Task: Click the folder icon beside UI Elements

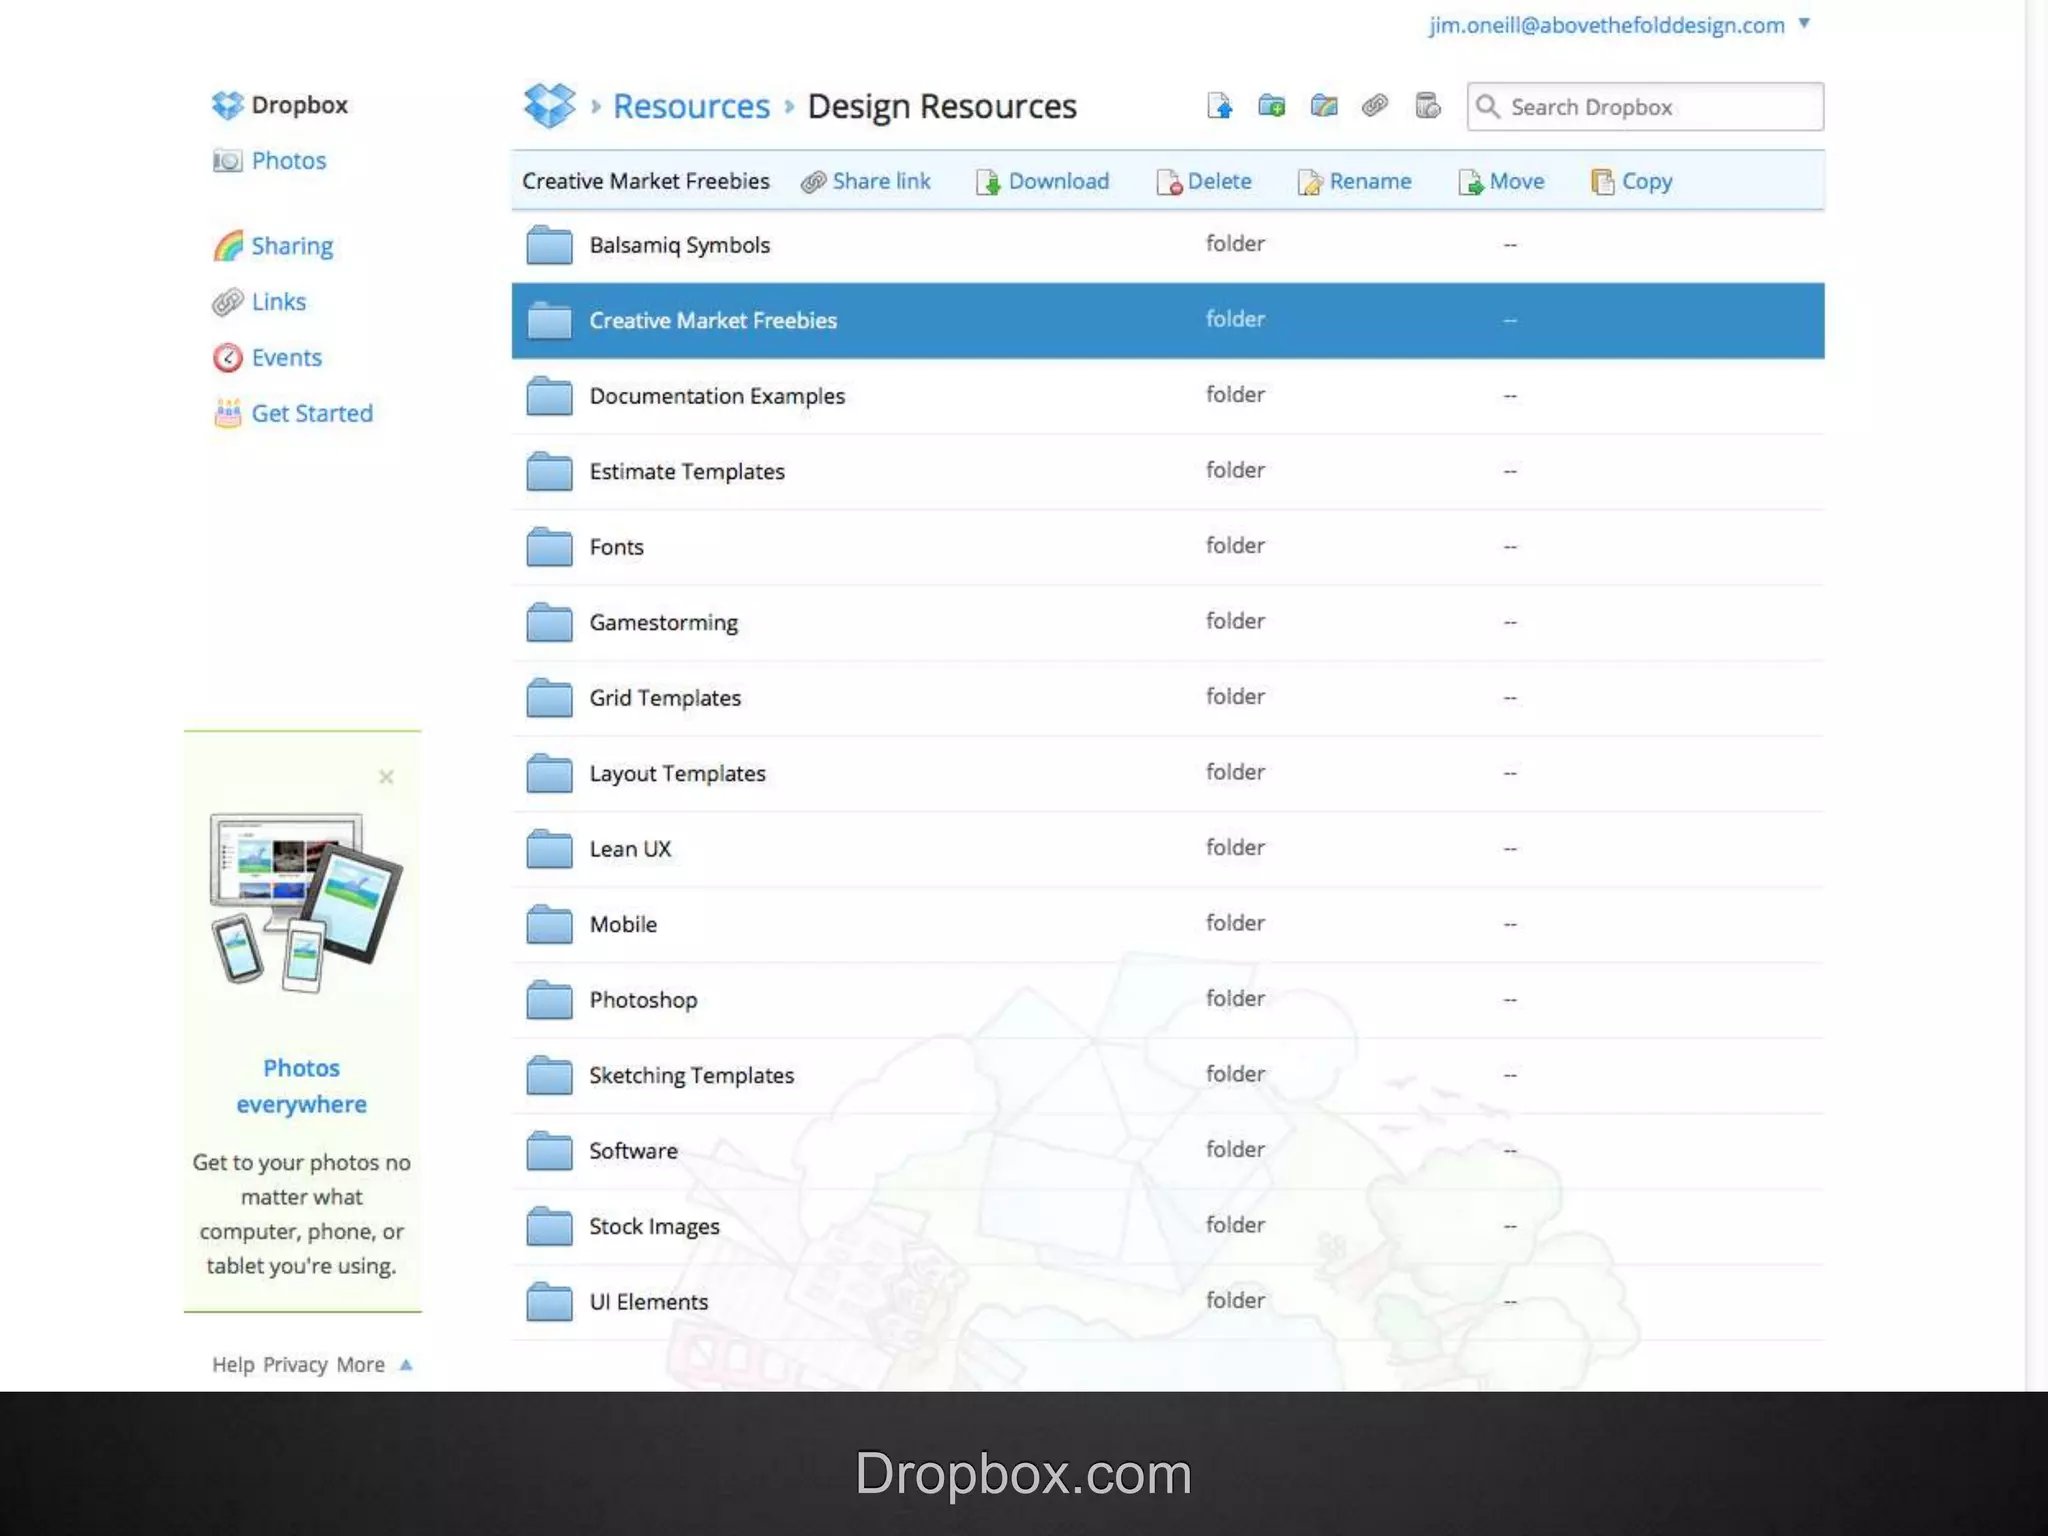Action: click(549, 1302)
